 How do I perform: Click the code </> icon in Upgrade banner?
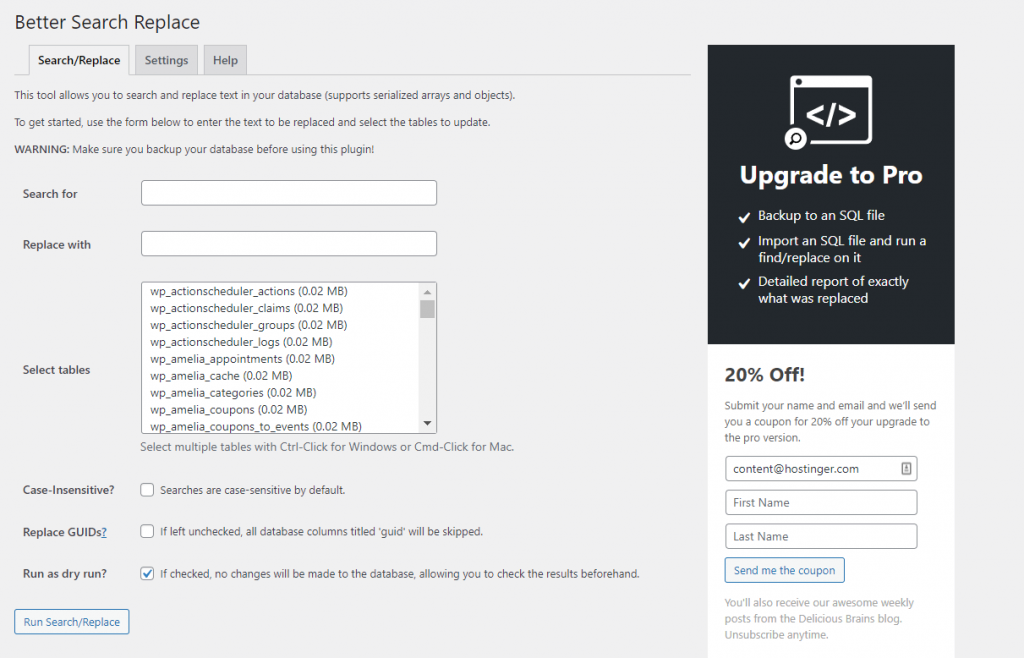pos(831,112)
